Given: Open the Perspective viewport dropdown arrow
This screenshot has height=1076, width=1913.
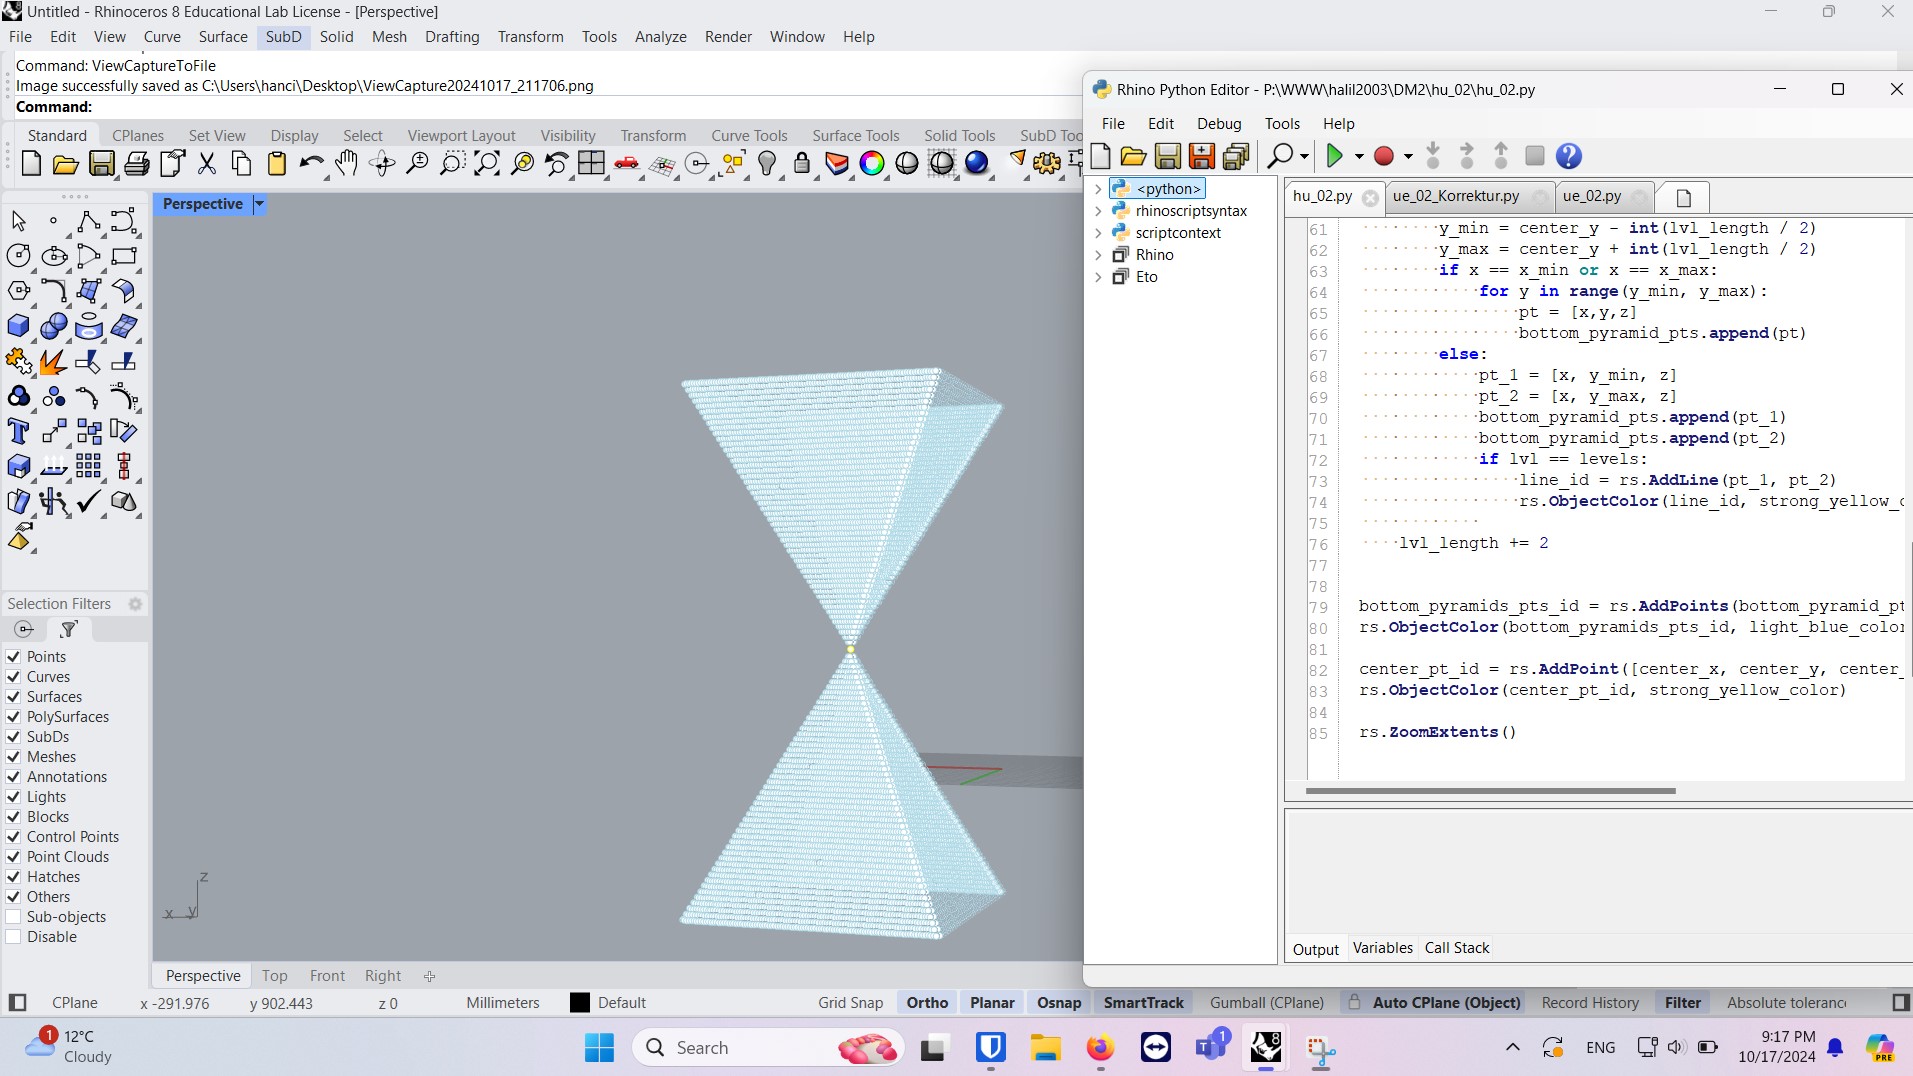Looking at the screenshot, I should [259, 204].
